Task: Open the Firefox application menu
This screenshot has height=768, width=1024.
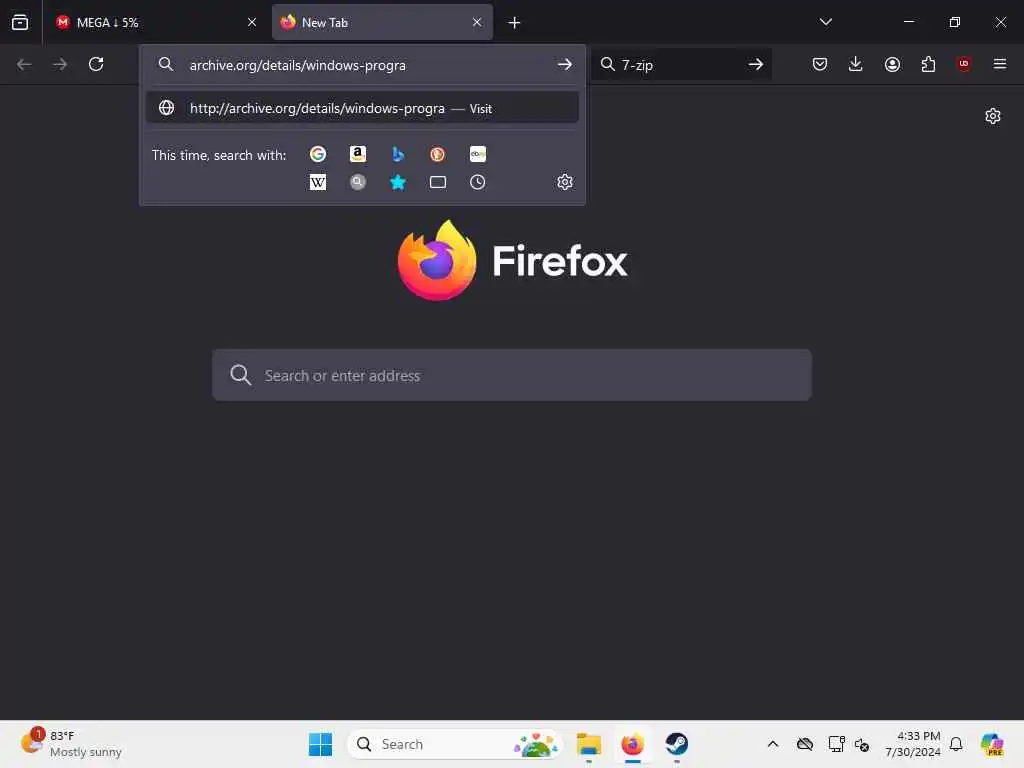Action: (x=1000, y=64)
